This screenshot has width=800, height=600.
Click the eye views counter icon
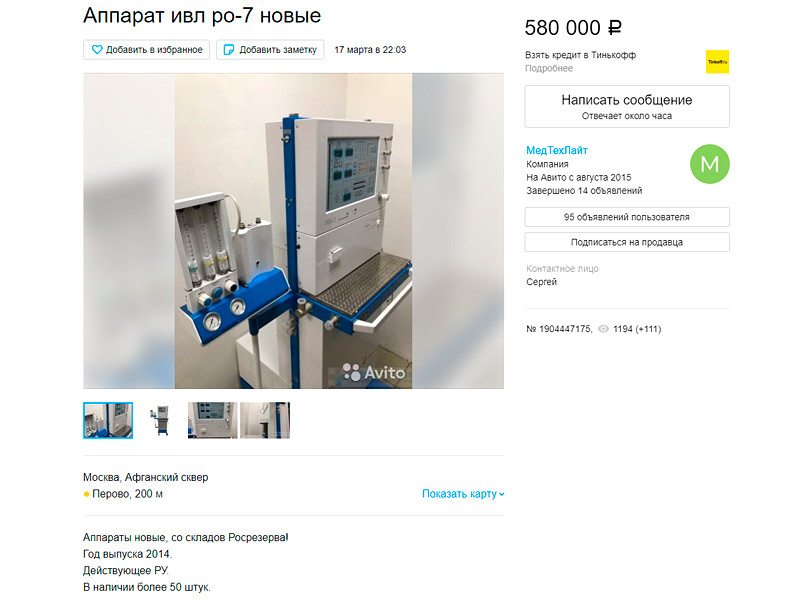point(603,329)
